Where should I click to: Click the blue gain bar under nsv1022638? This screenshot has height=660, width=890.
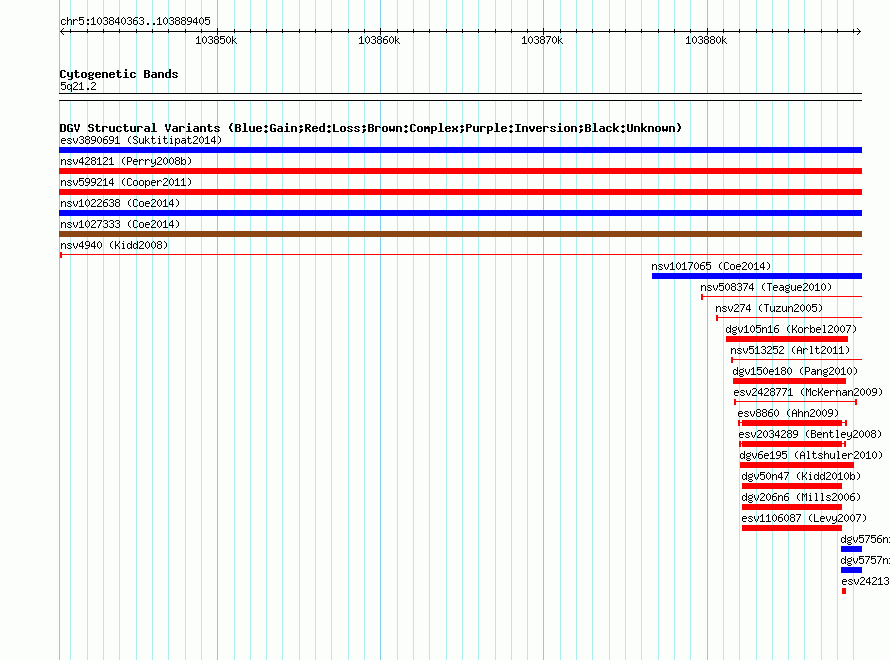click(460, 213)
